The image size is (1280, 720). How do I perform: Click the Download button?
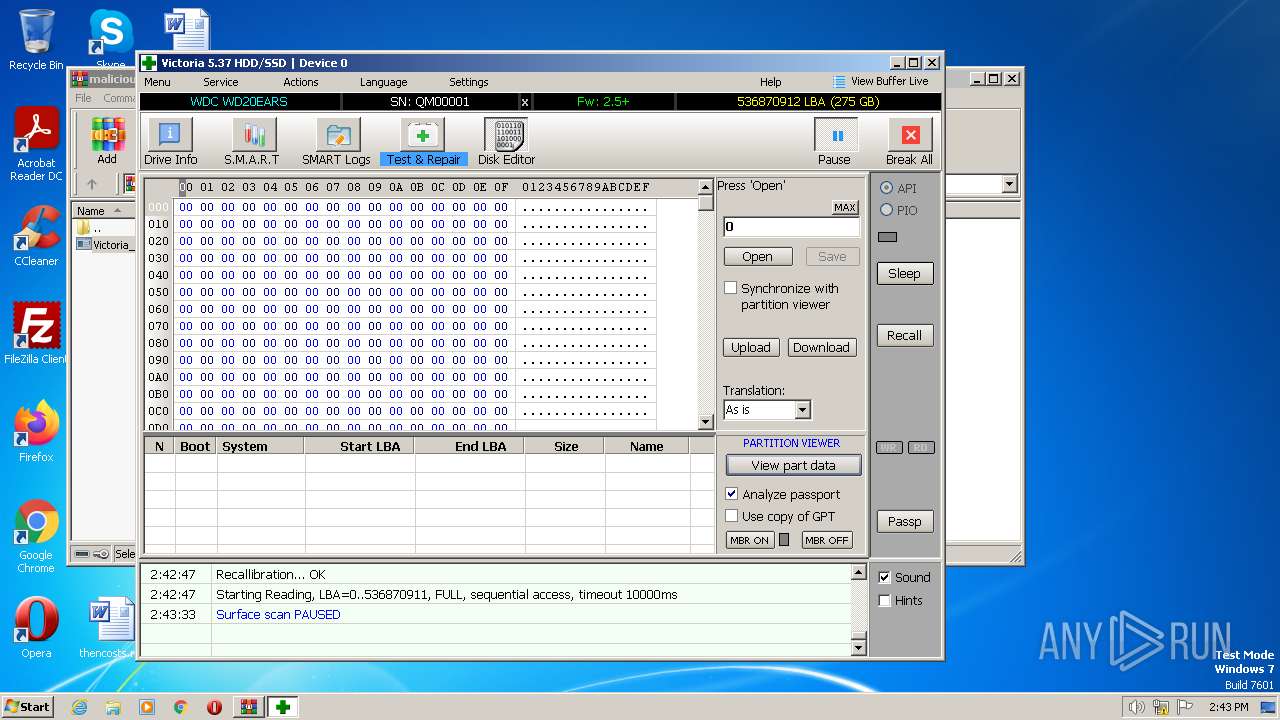(x=821, y=347)
